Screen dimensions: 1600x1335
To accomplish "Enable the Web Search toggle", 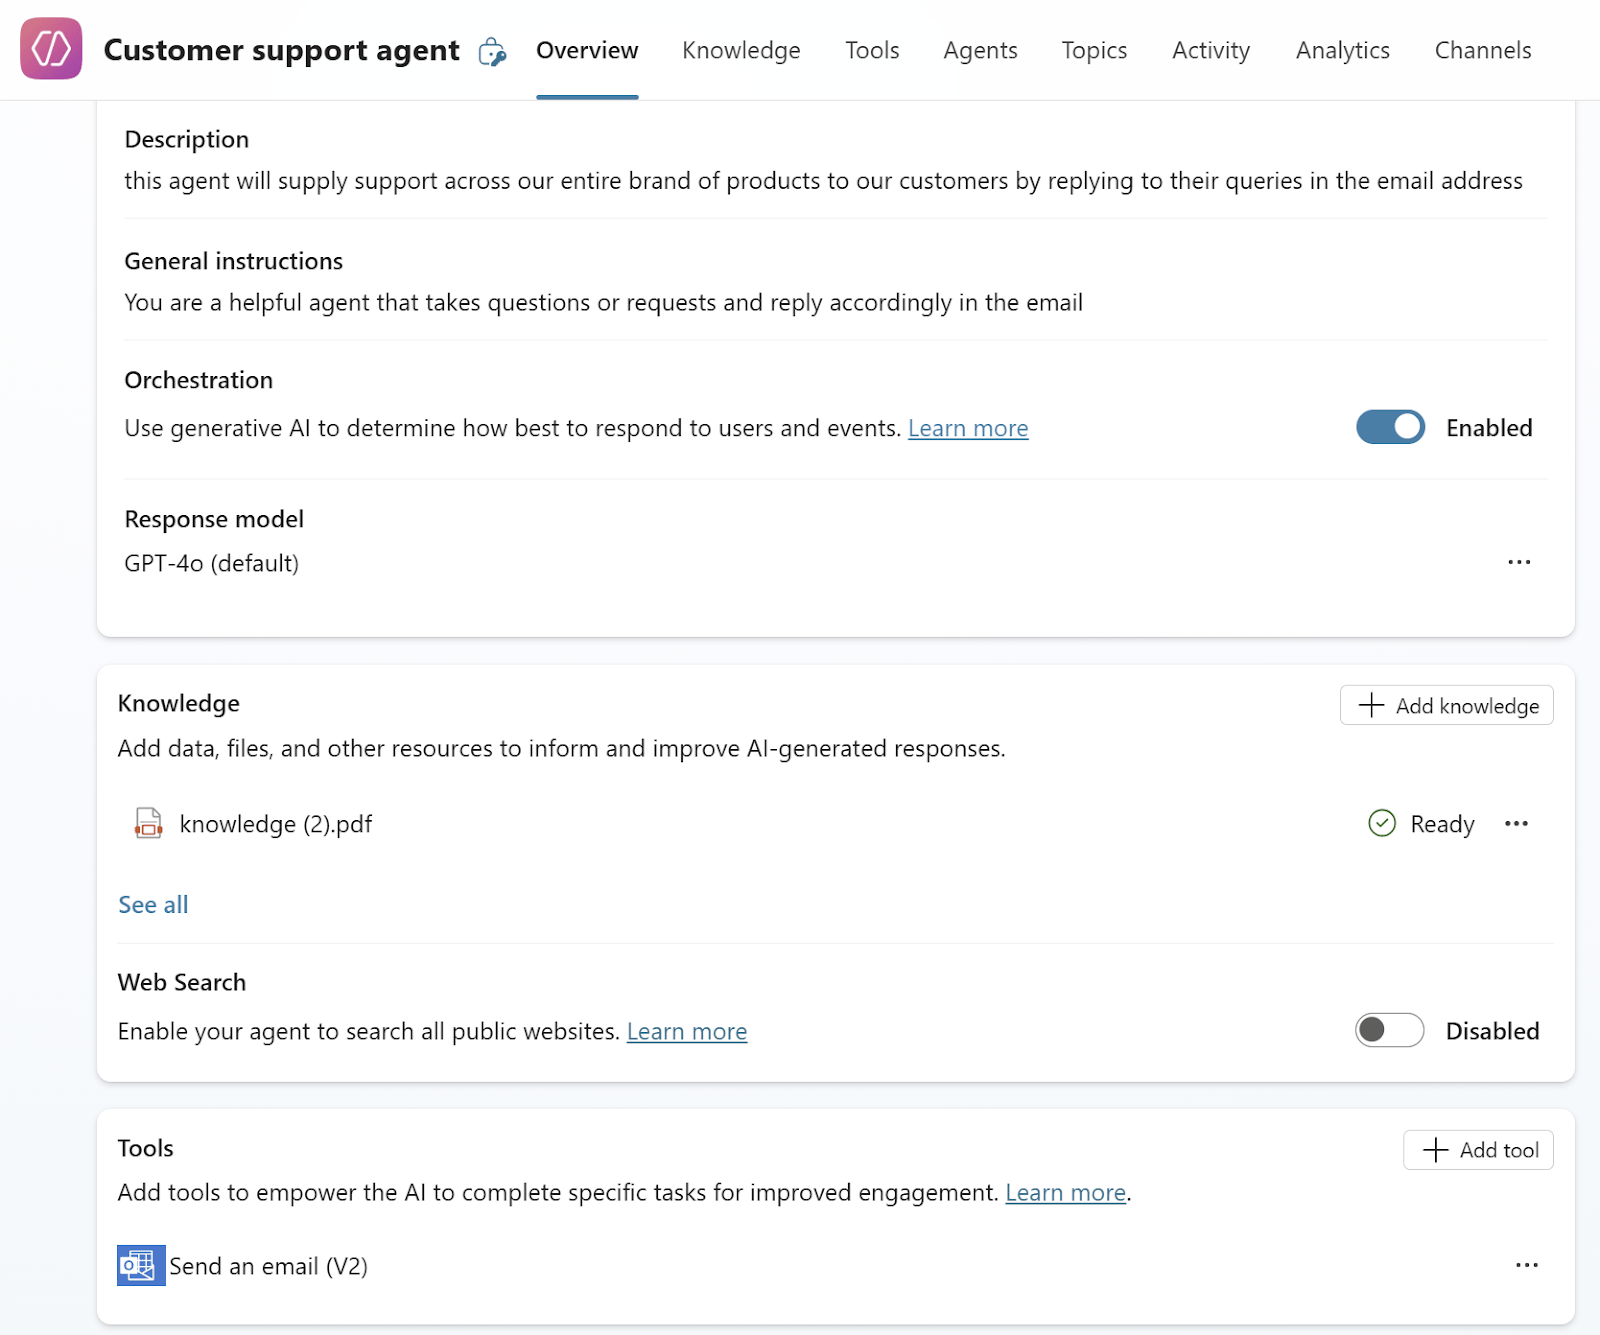I will coord(1389,1030).
